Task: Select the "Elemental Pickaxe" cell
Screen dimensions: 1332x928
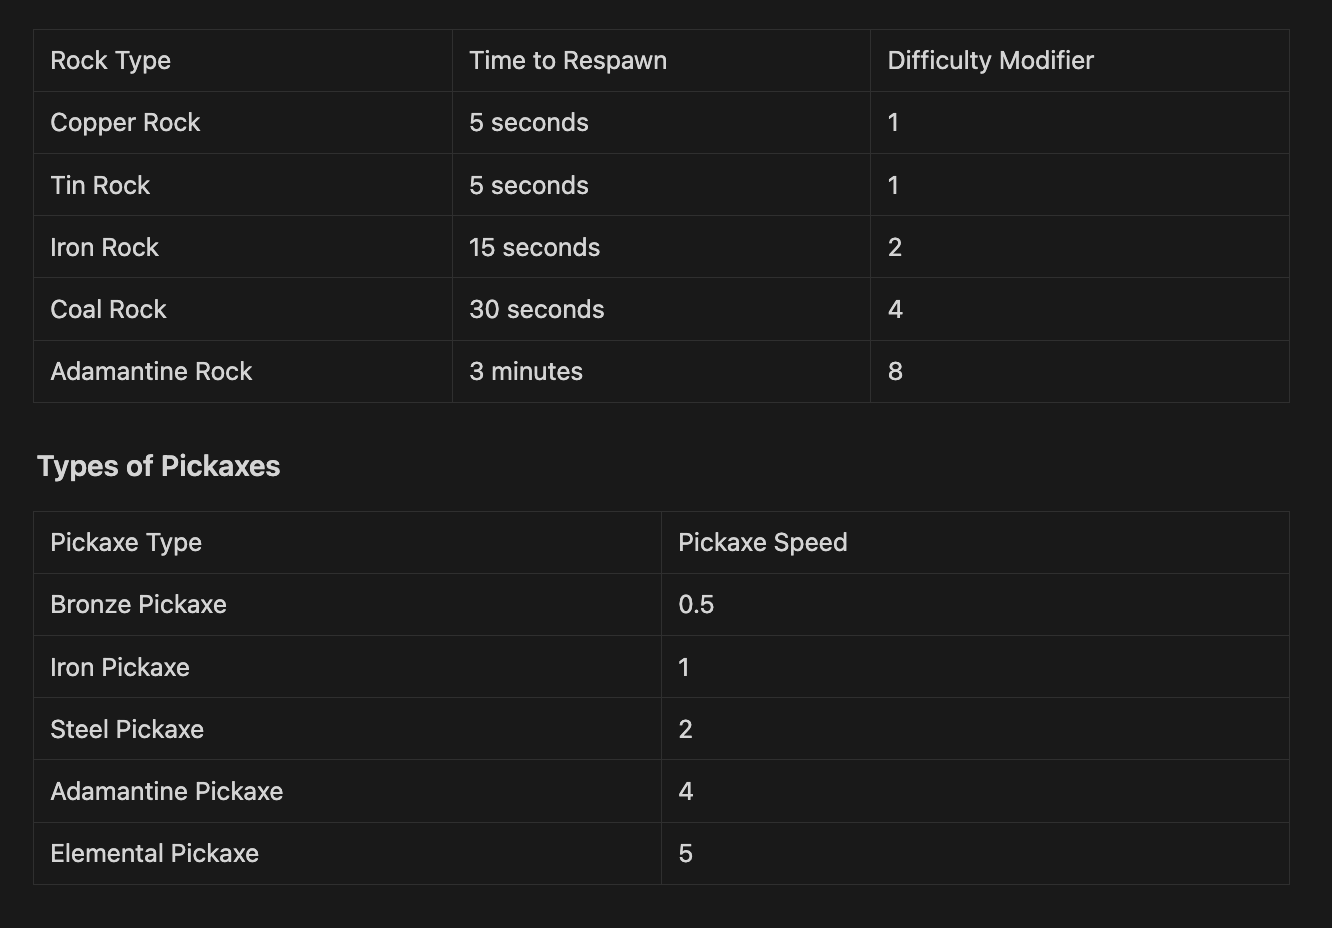Action: coord(154,854)
